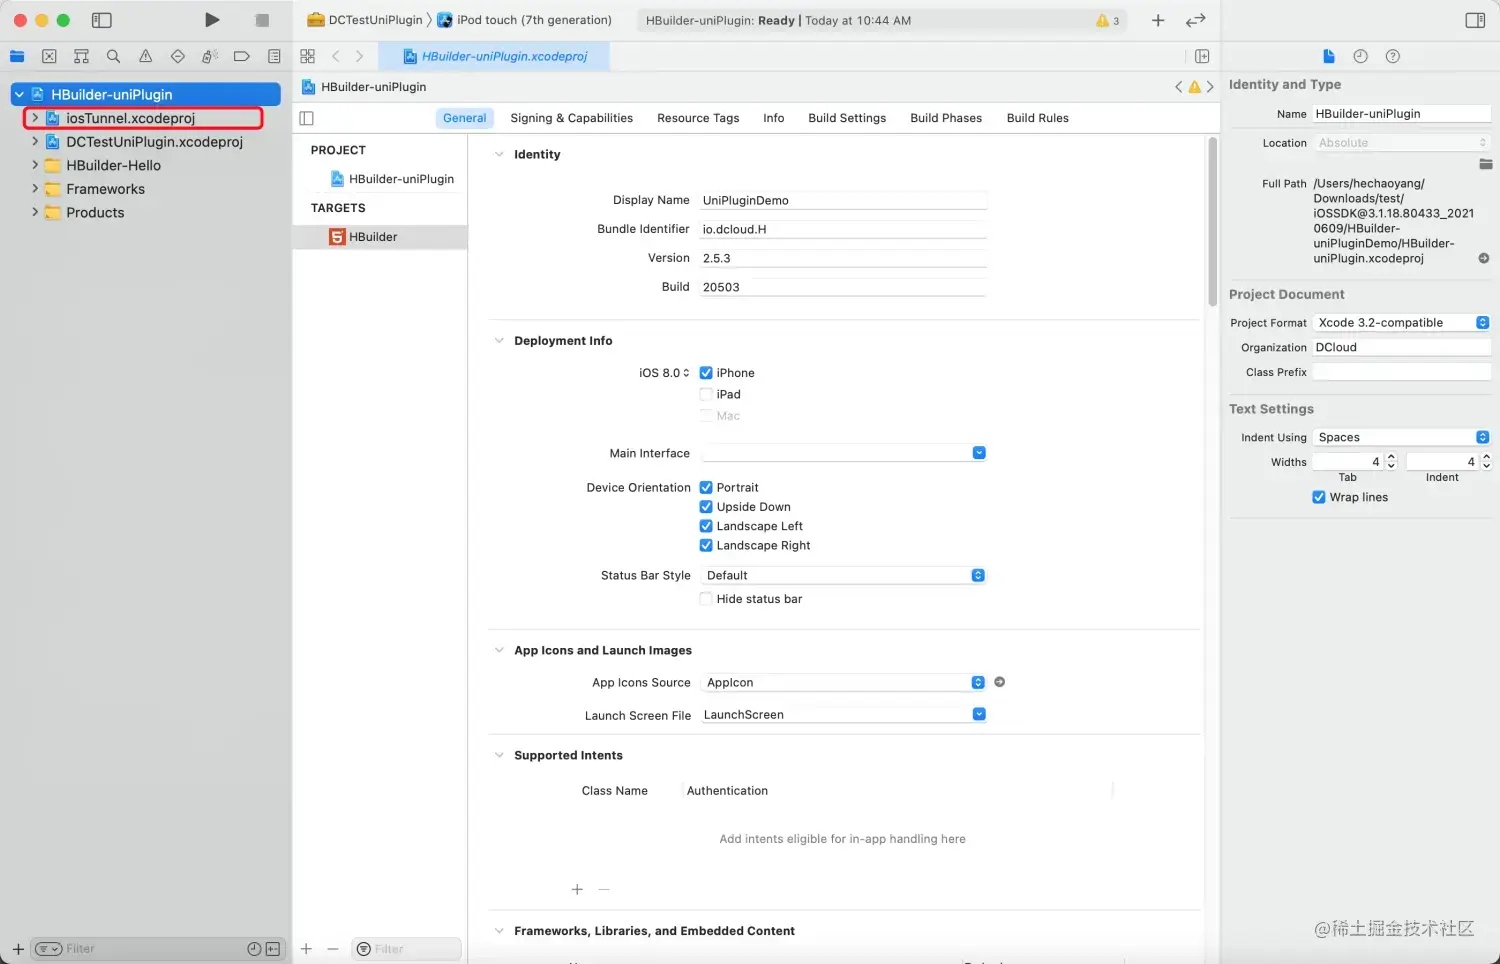Open the Project navigator folder icon
Image resolution: width=1500 pixels, height=964 pixels.
tap(17, 56)
